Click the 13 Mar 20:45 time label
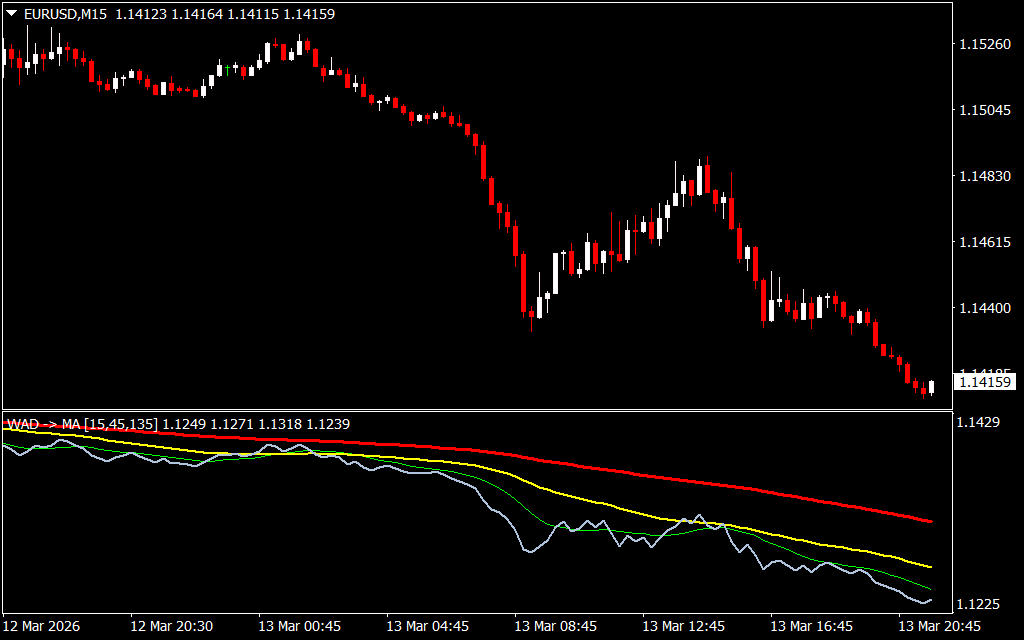 [940, 626]
